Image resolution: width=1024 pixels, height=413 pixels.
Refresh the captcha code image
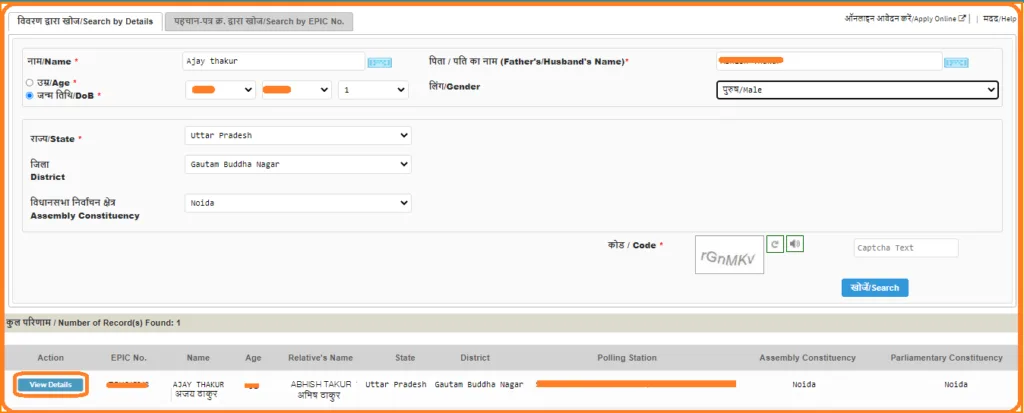coord(774,244)
